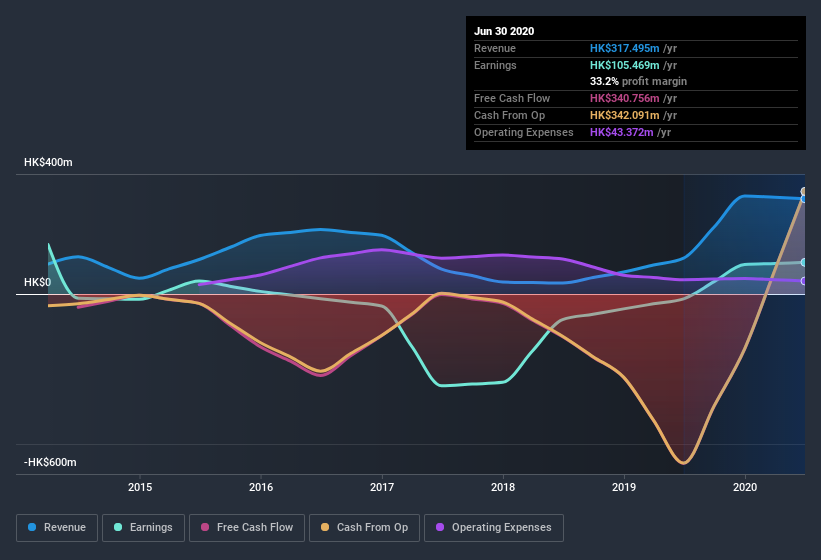The image size is (821, 560).
Task: Click the 2017 x-axis label
Action: point(382,487)
